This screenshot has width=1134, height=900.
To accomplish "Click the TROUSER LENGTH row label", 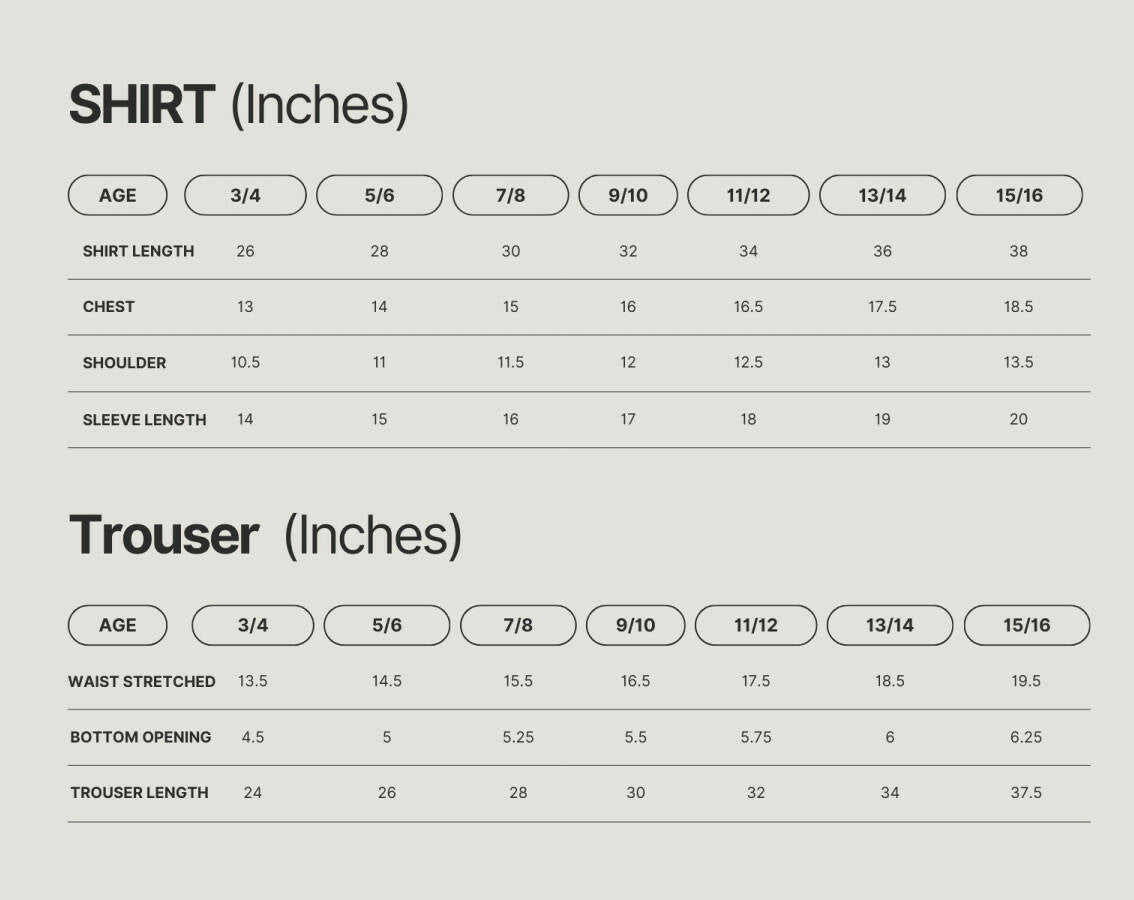I will (x=139, y=793).
